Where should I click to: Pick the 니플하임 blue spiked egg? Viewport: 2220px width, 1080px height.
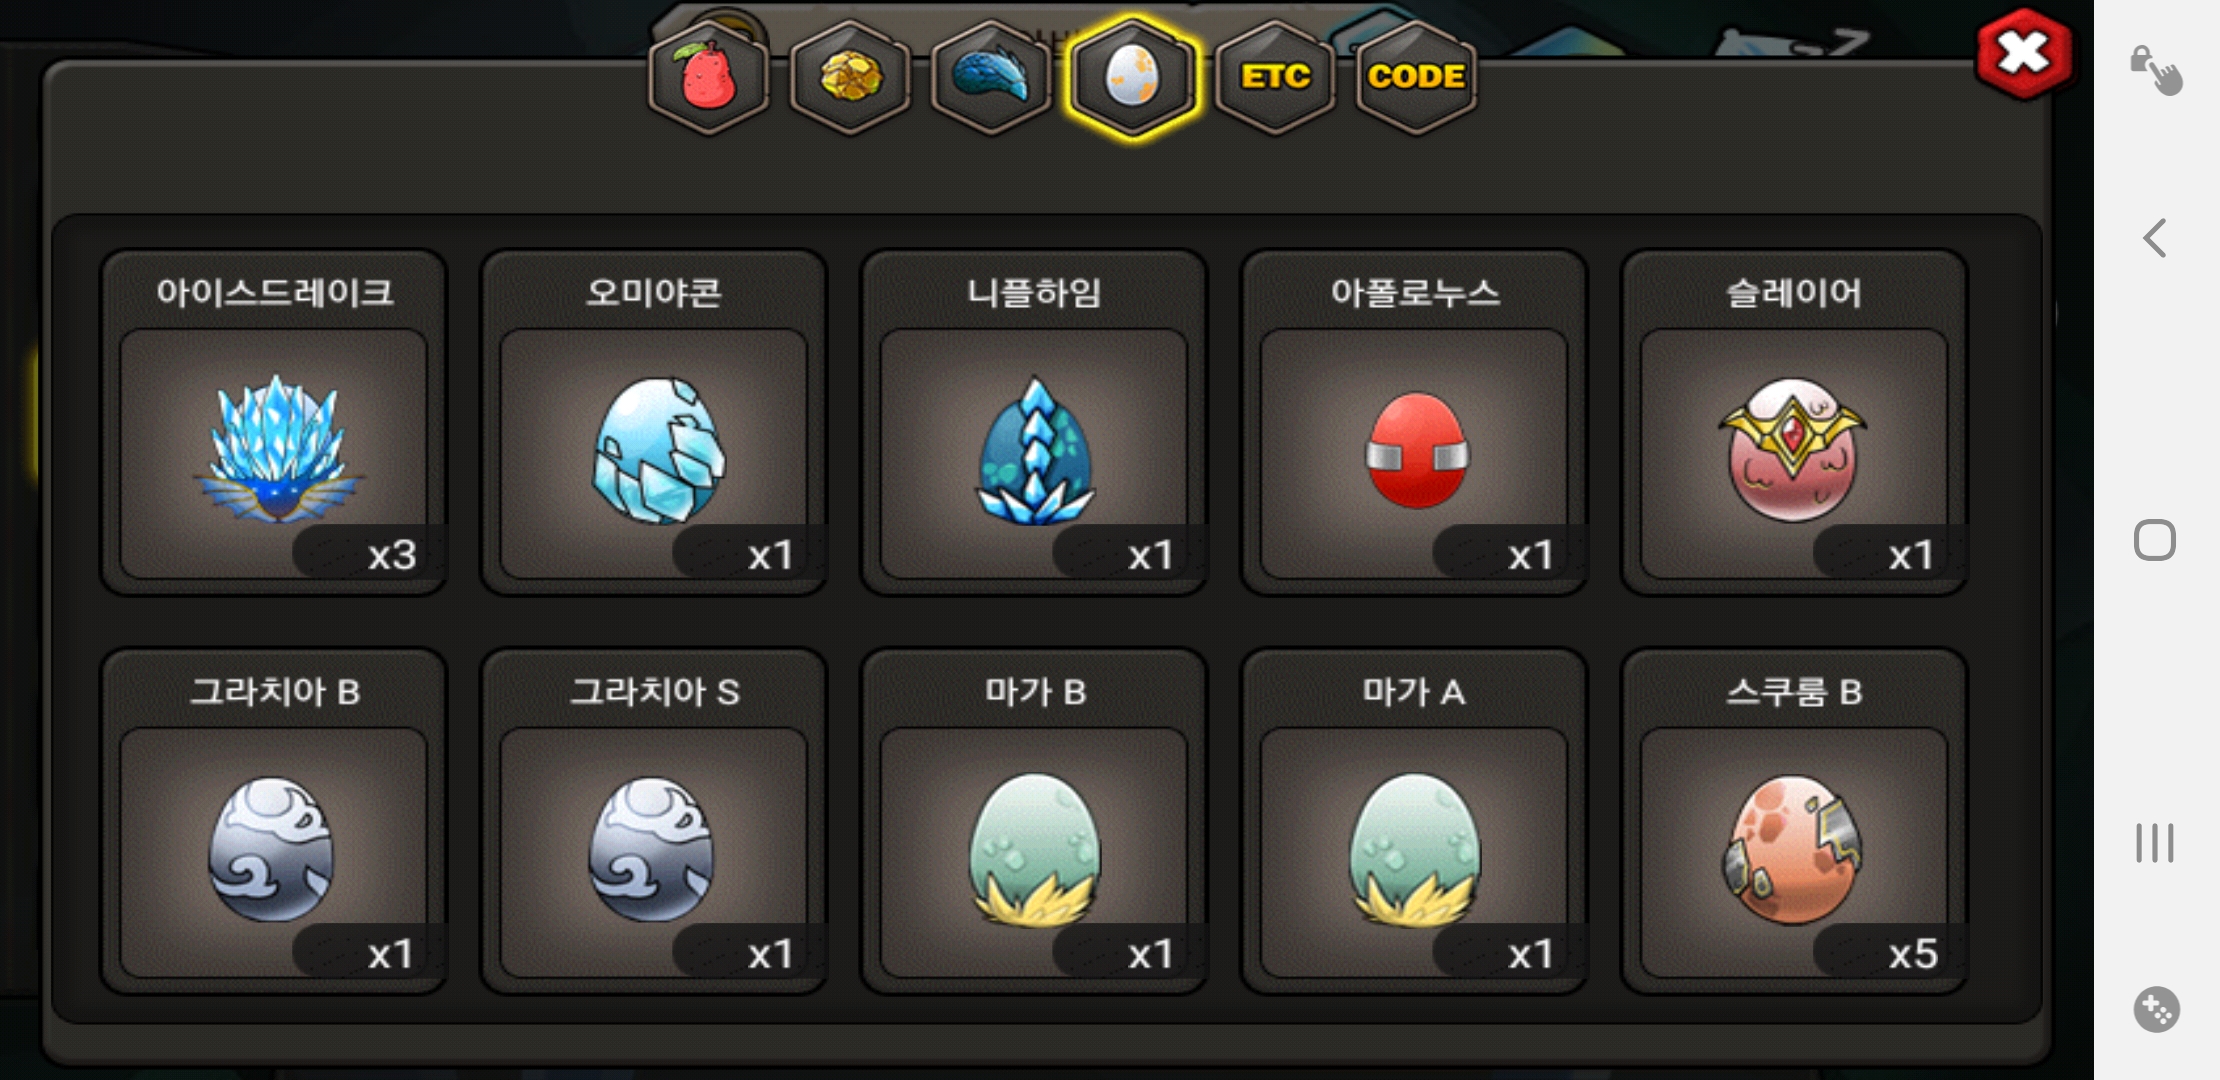click(x=1034, y=422)
